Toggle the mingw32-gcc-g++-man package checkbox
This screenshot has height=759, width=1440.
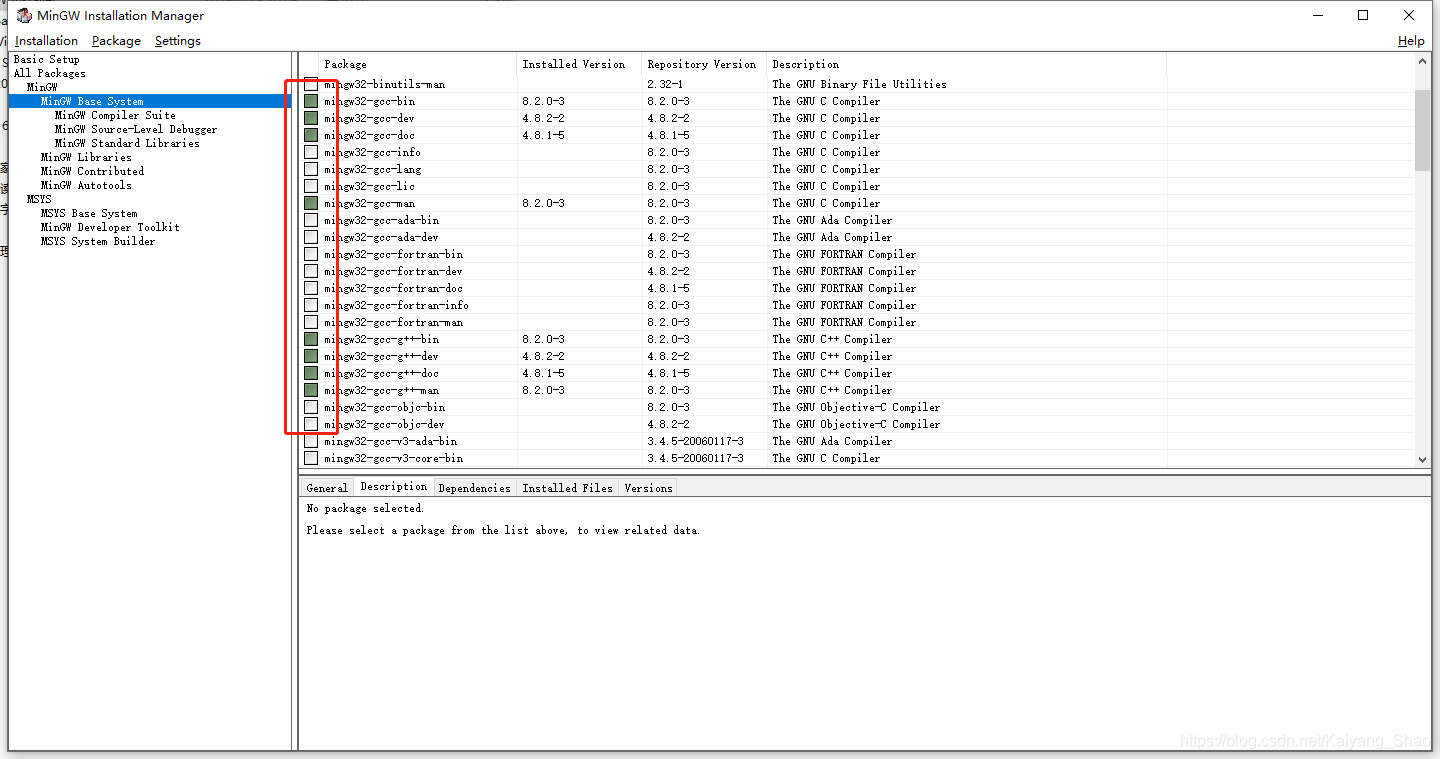[311, 390]
